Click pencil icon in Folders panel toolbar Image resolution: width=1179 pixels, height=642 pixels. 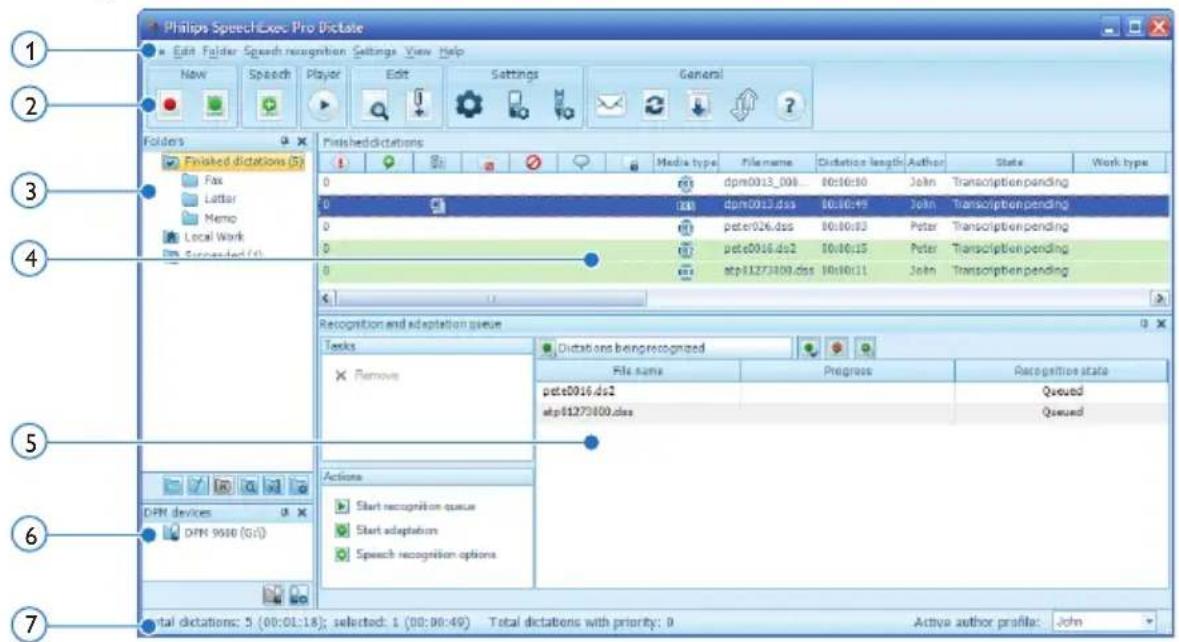tap(197, 486)
